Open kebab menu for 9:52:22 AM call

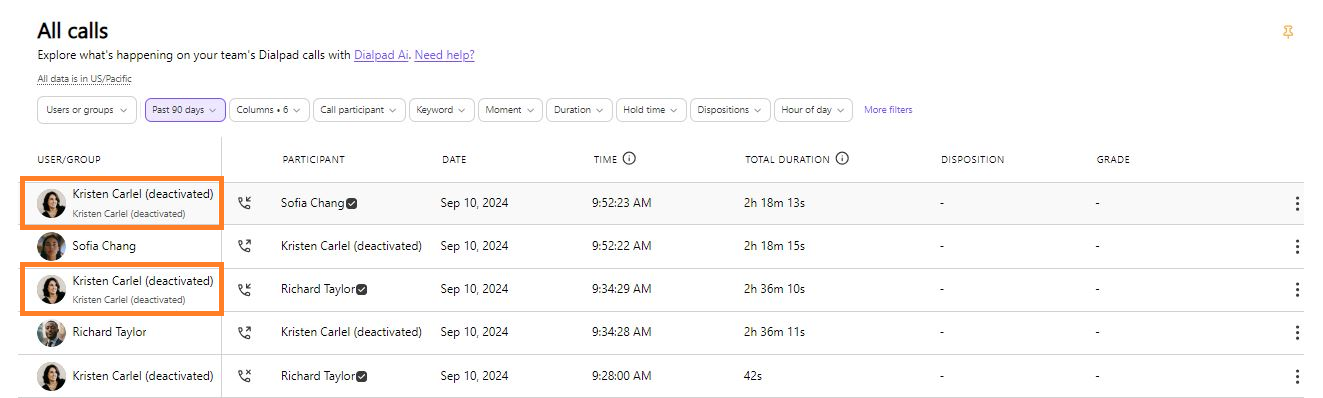pyautogui.click(x=1297, y=247)
